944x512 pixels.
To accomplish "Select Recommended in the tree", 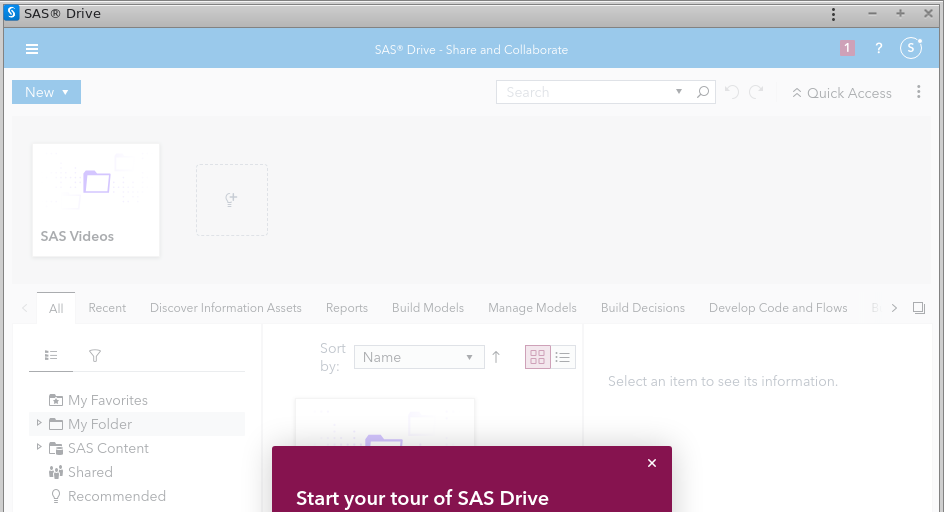I will pyautogui.click(x=116, y=496).
